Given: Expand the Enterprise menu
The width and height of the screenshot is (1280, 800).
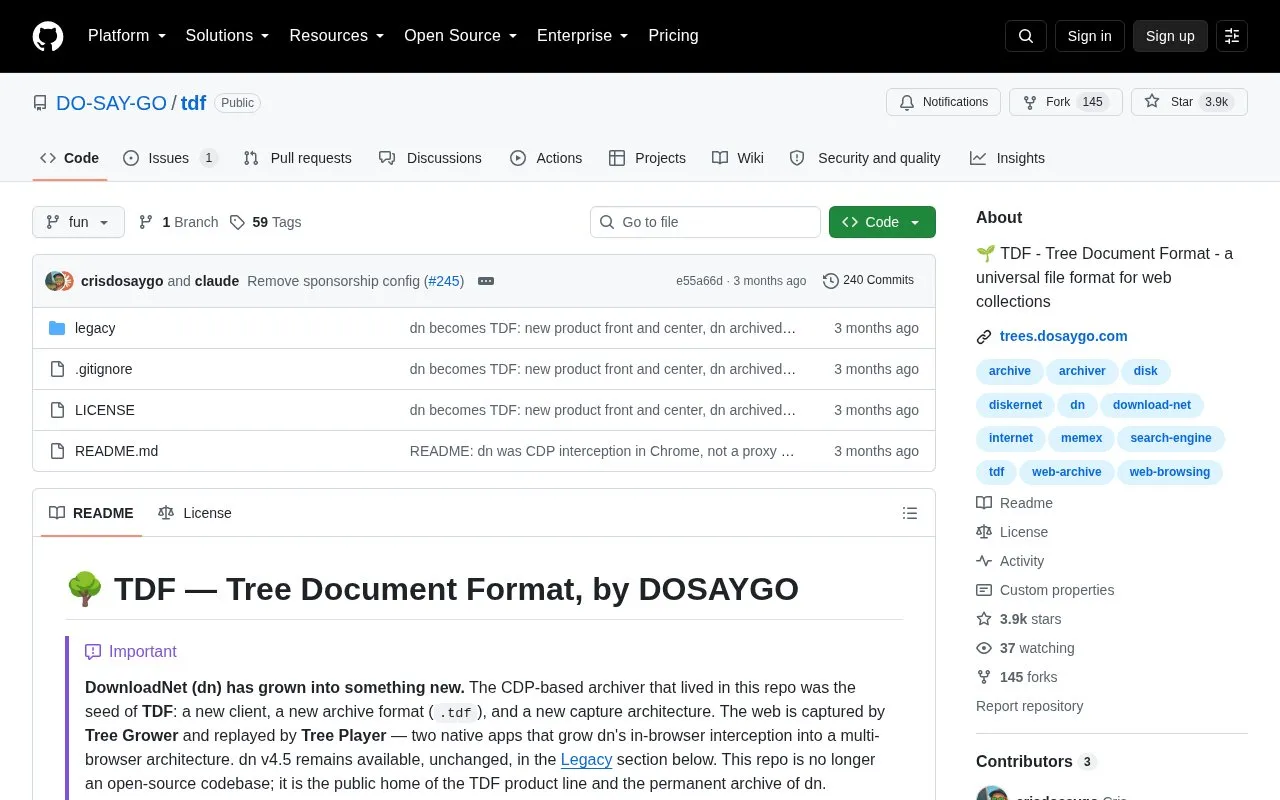Looking at the screenshot, I should click(583, 36).
